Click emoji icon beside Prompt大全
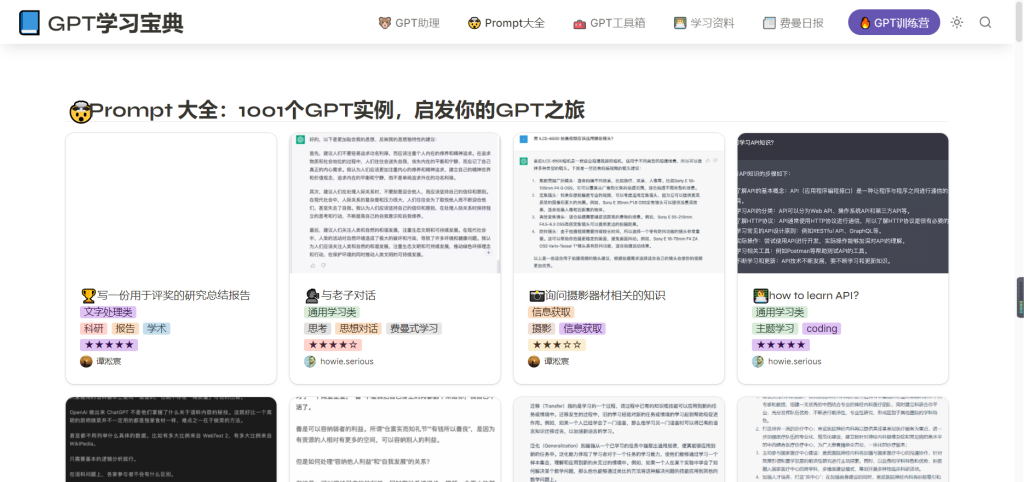 [x=474, y=23]
